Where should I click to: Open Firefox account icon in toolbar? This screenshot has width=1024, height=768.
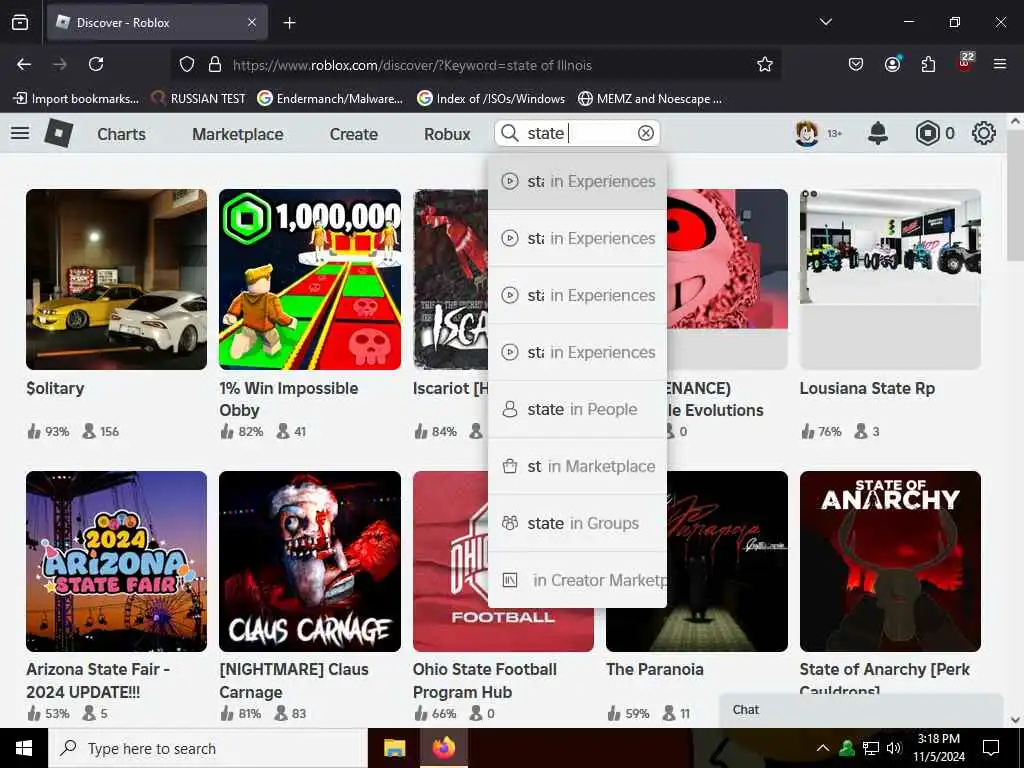point(892,64)
